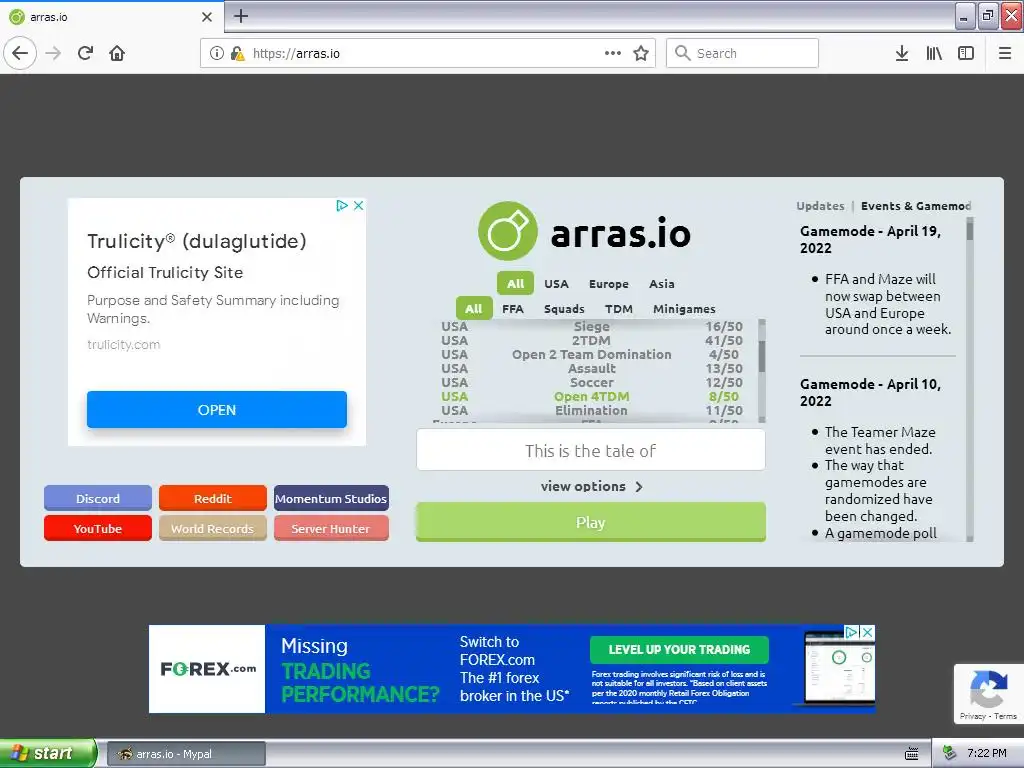Image resolution: width=1024 pixels, height=768 pixels.
Task: Select Open 2 Team Domination server
Action: click(x=592, y=354)
